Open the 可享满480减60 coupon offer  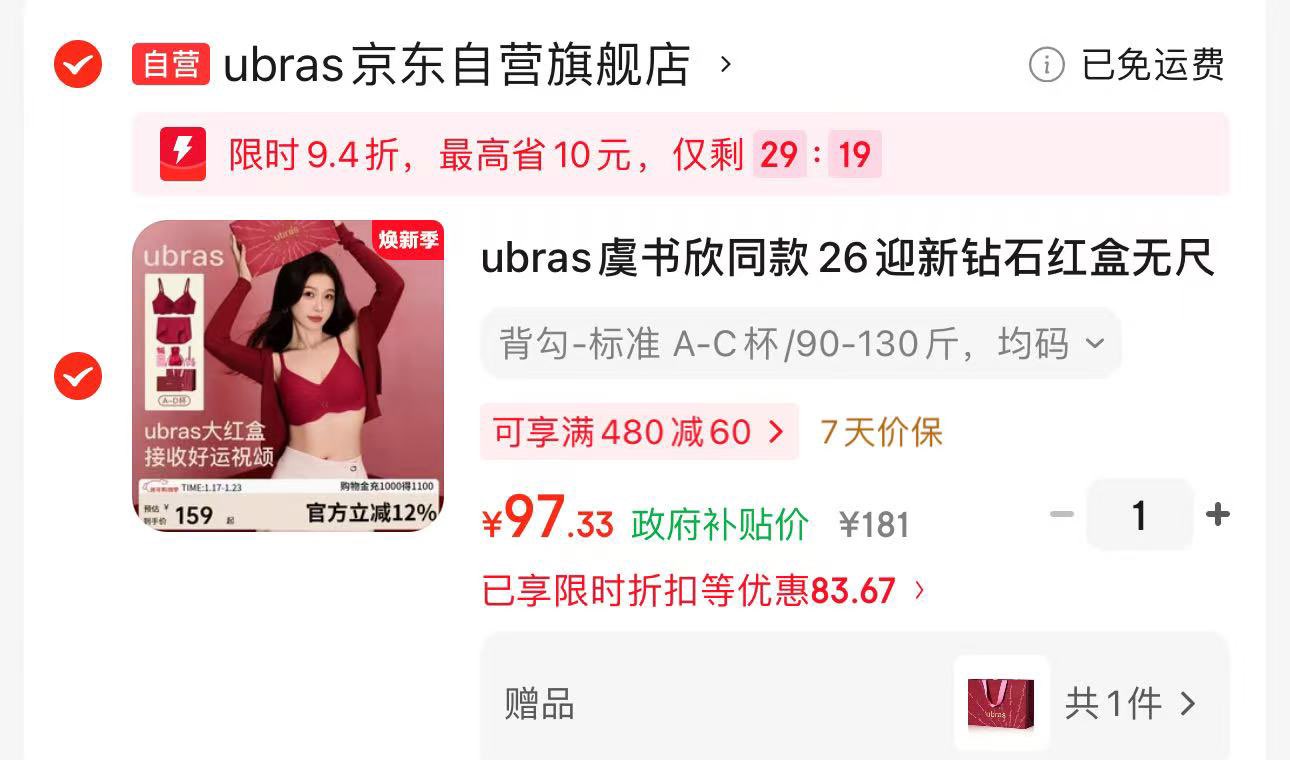(x=639, y=432)
